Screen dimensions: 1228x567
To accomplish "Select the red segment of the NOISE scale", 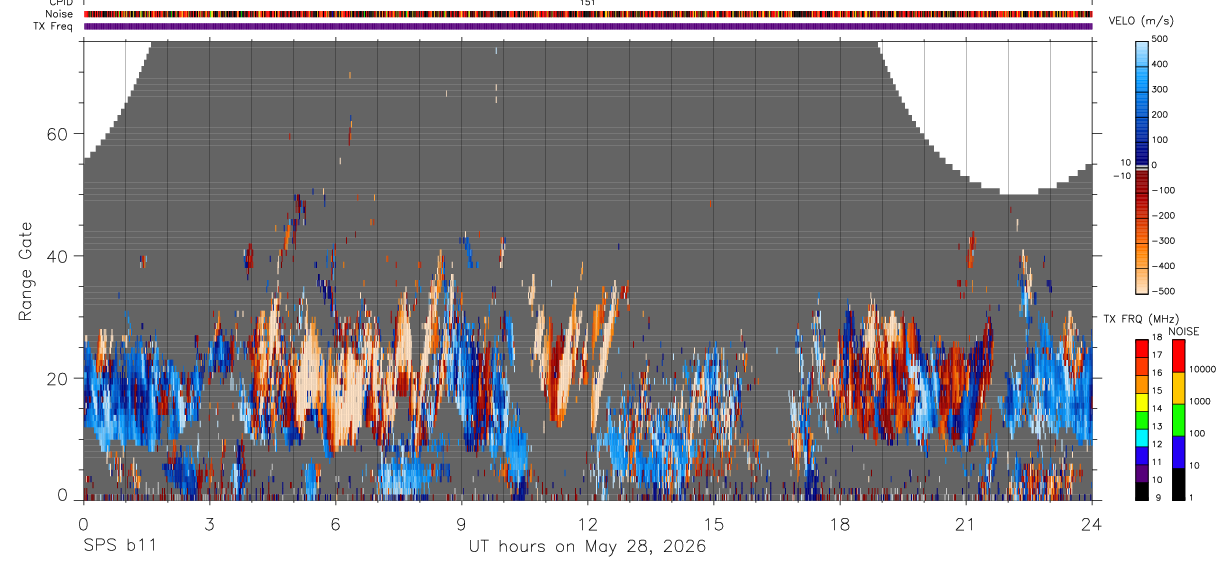I will tap(1179, 356).
